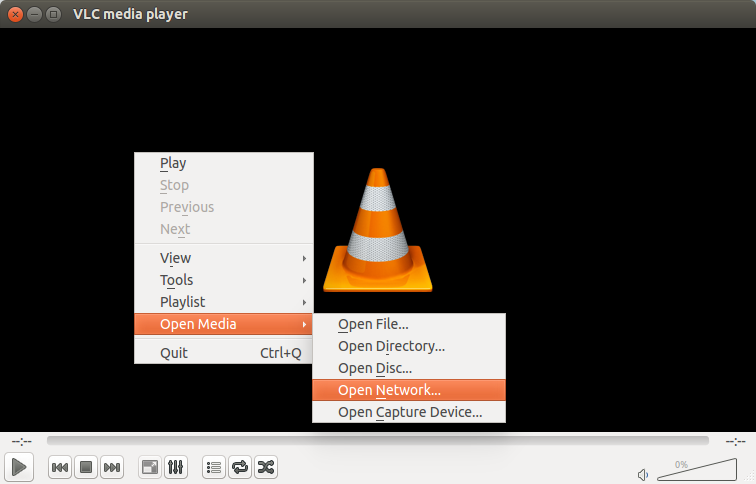Screen dimensions: 756x484
Task: Select Open Directory... option
Action: click(409, 346)
